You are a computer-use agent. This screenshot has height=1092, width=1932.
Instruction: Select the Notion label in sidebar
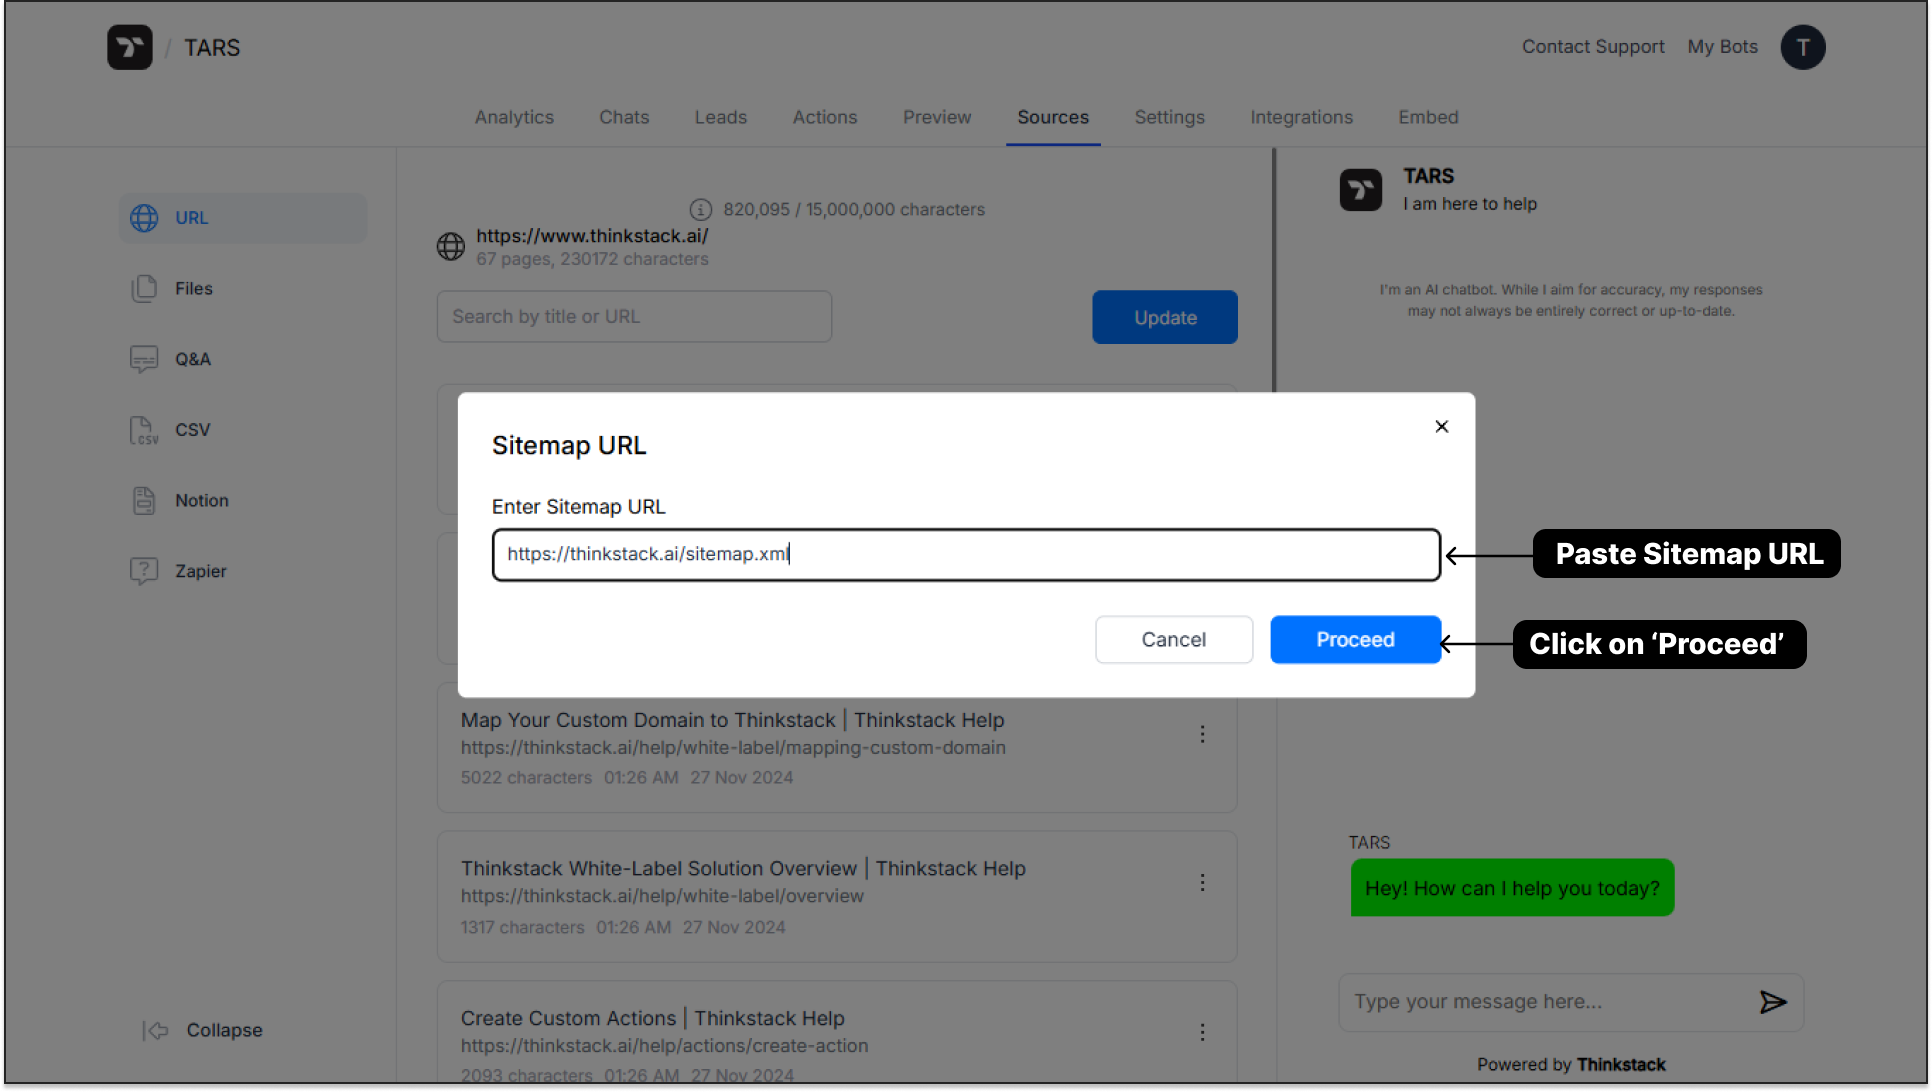[x=202, y=500]
